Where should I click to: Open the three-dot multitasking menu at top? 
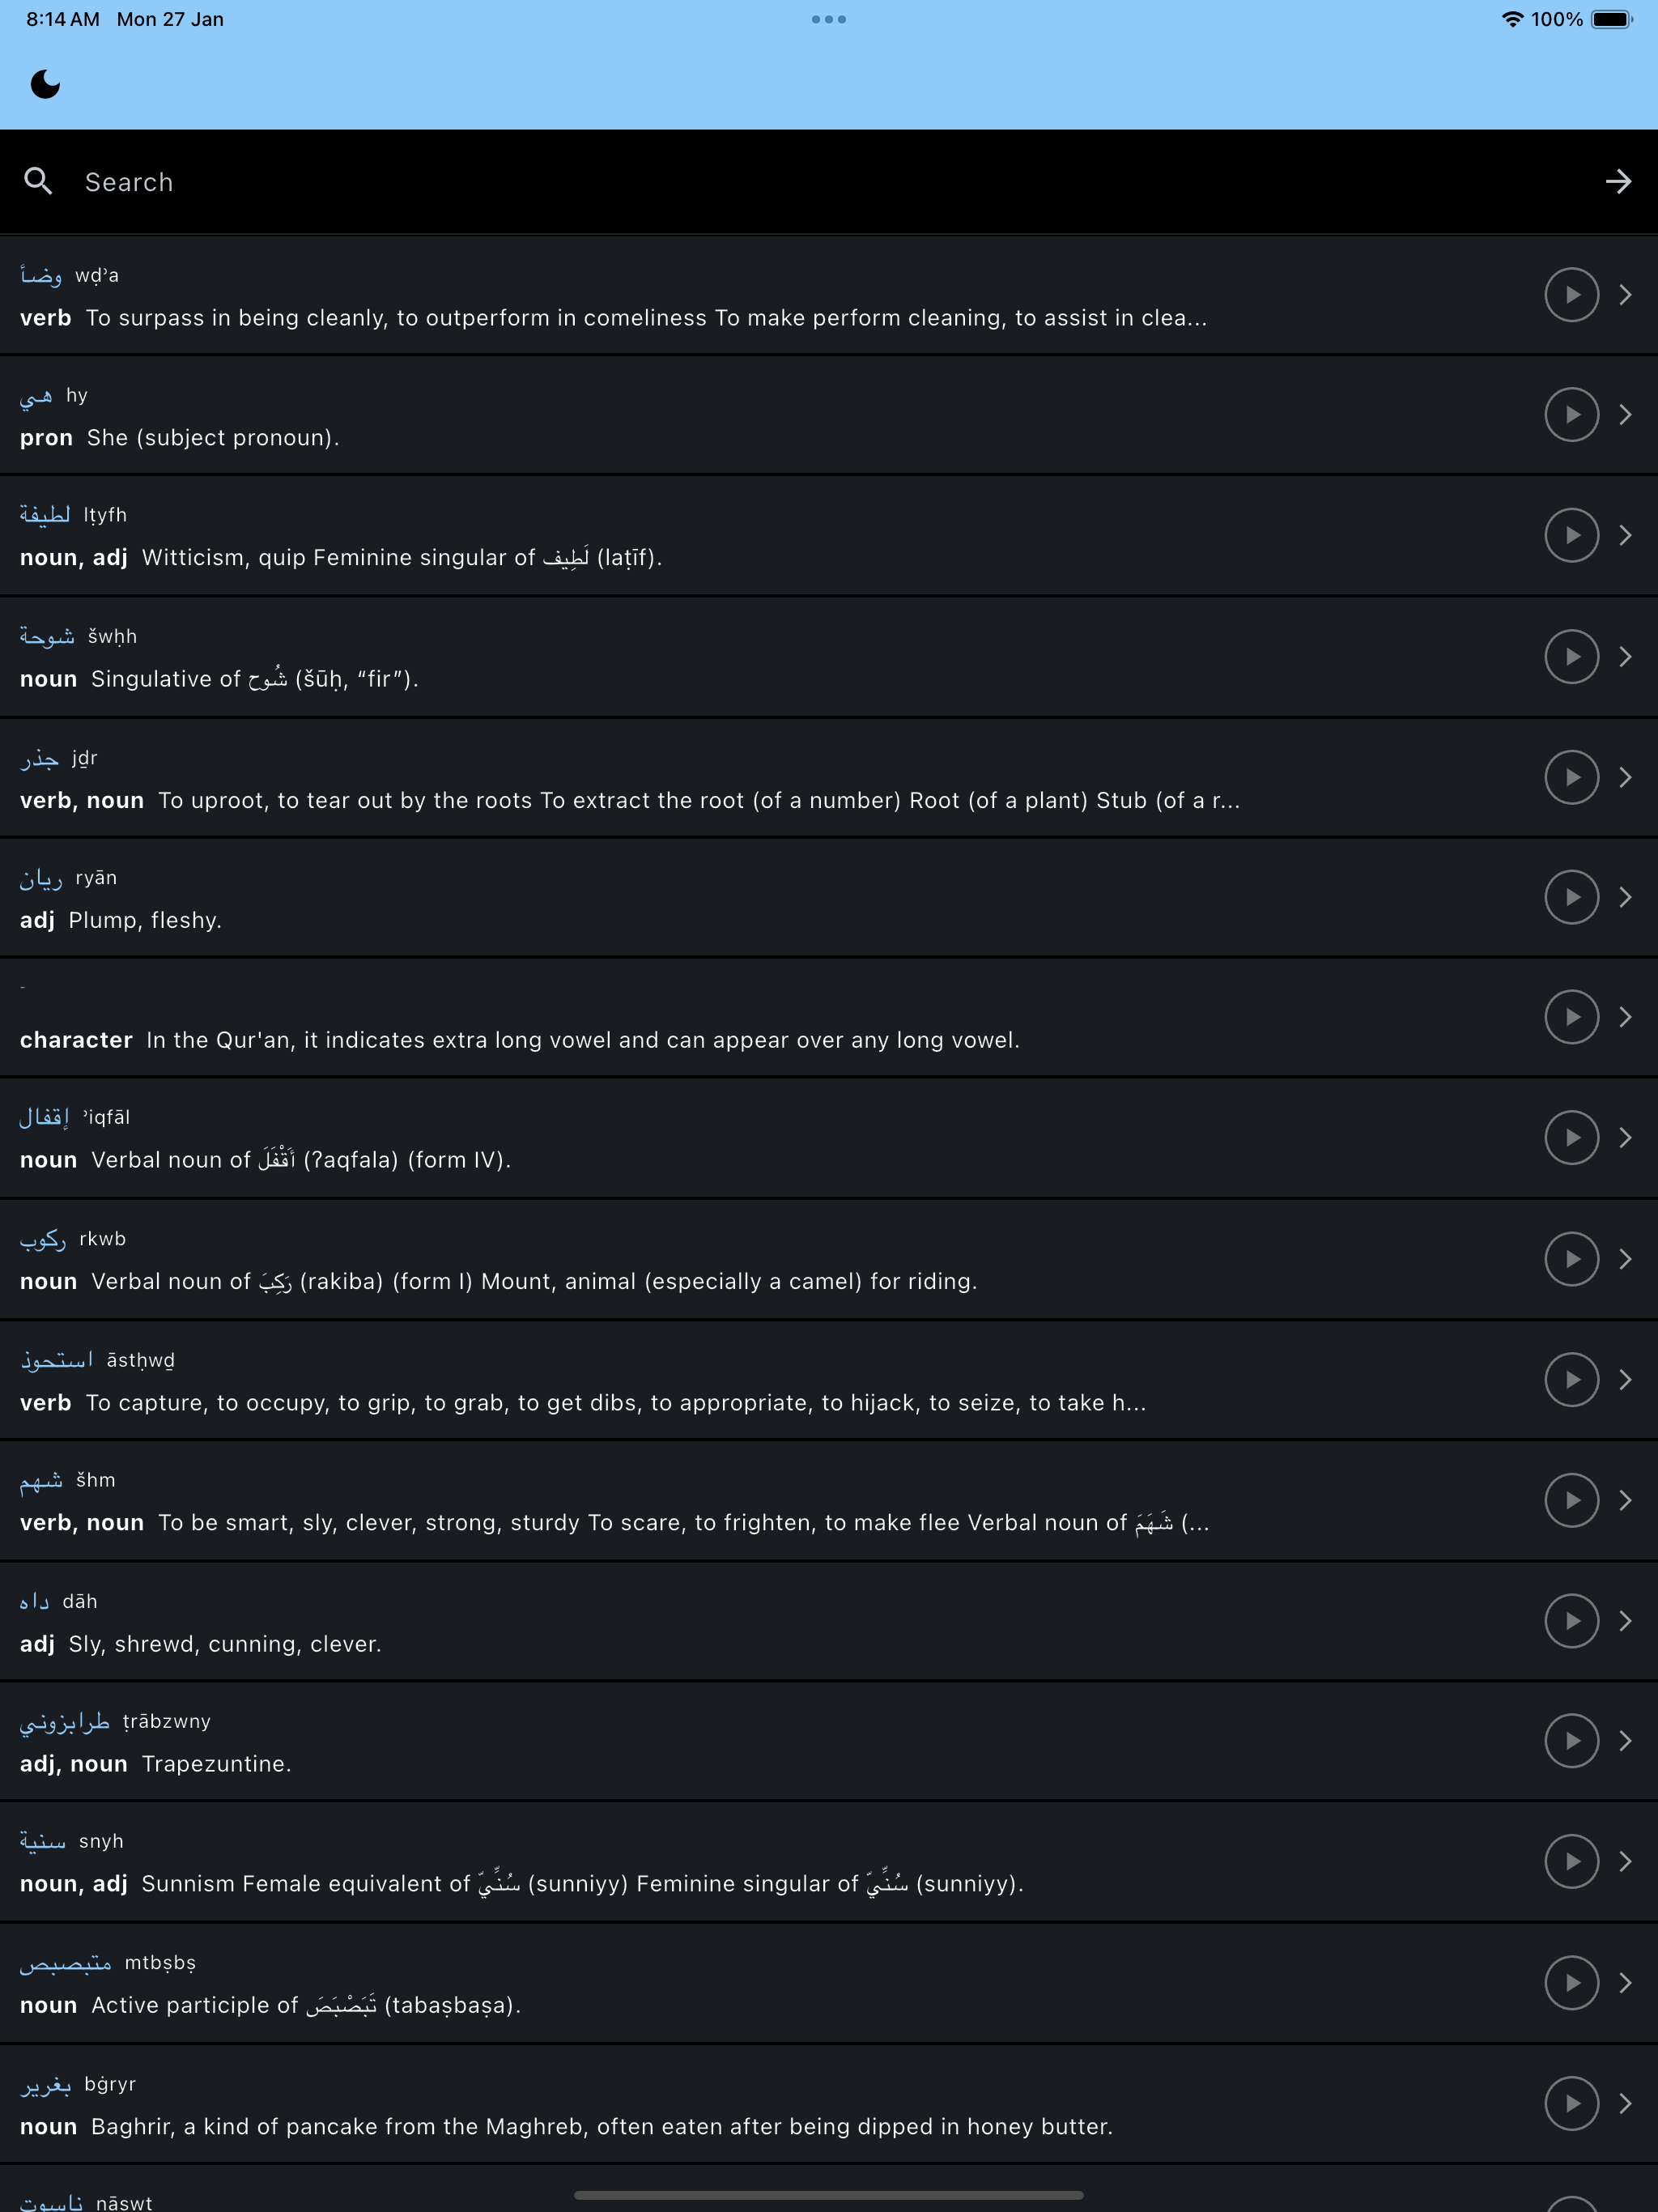click(x=829, y=19)
